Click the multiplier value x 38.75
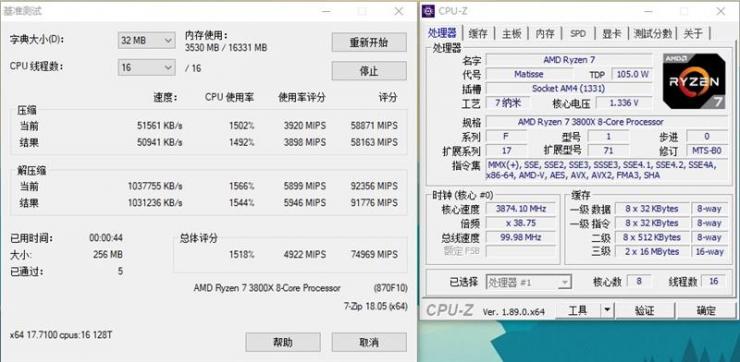The image size is (740, 362). [521, 223]
